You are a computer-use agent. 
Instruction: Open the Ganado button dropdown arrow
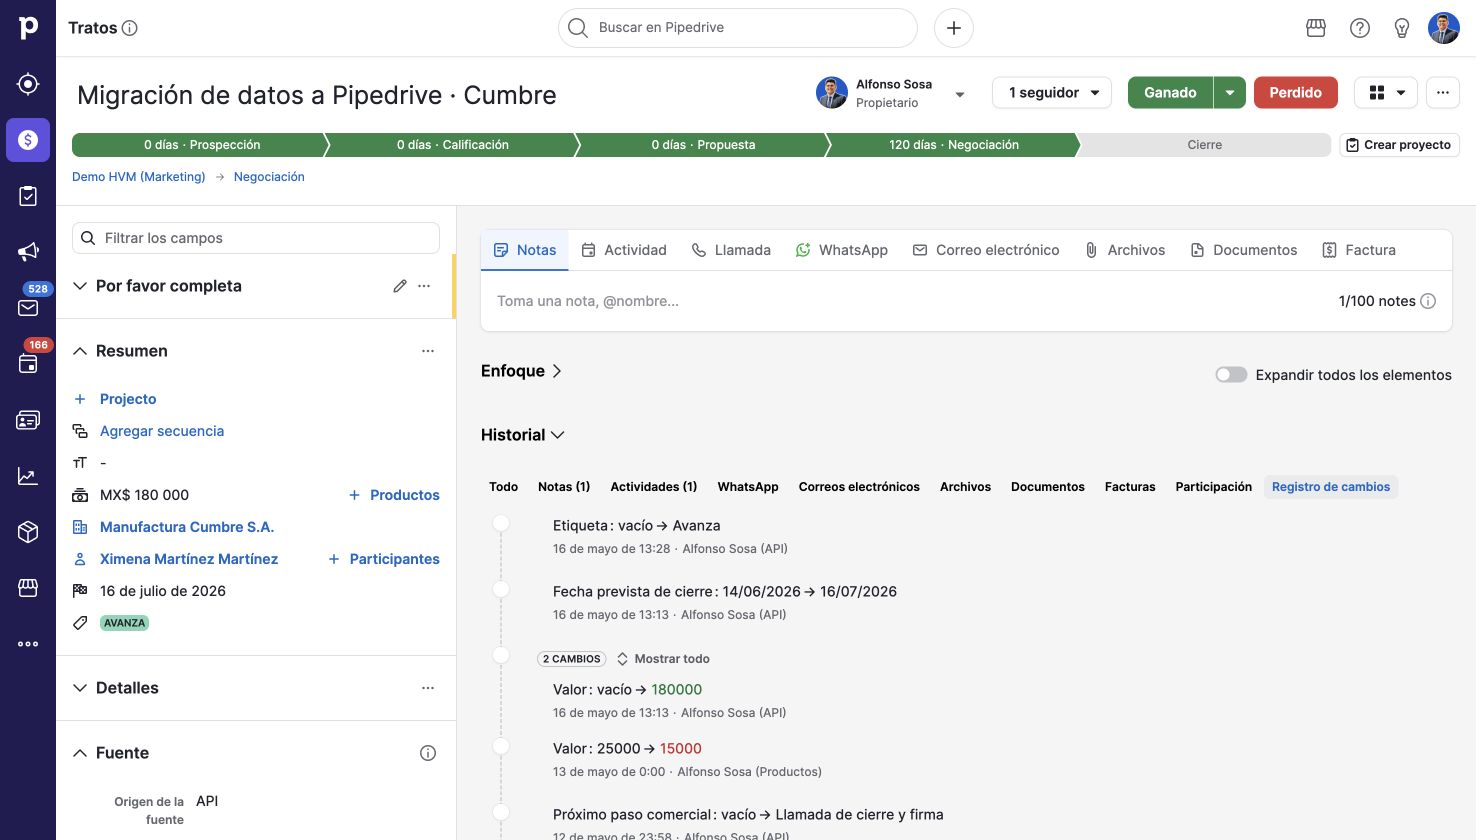pos(1230,92)
